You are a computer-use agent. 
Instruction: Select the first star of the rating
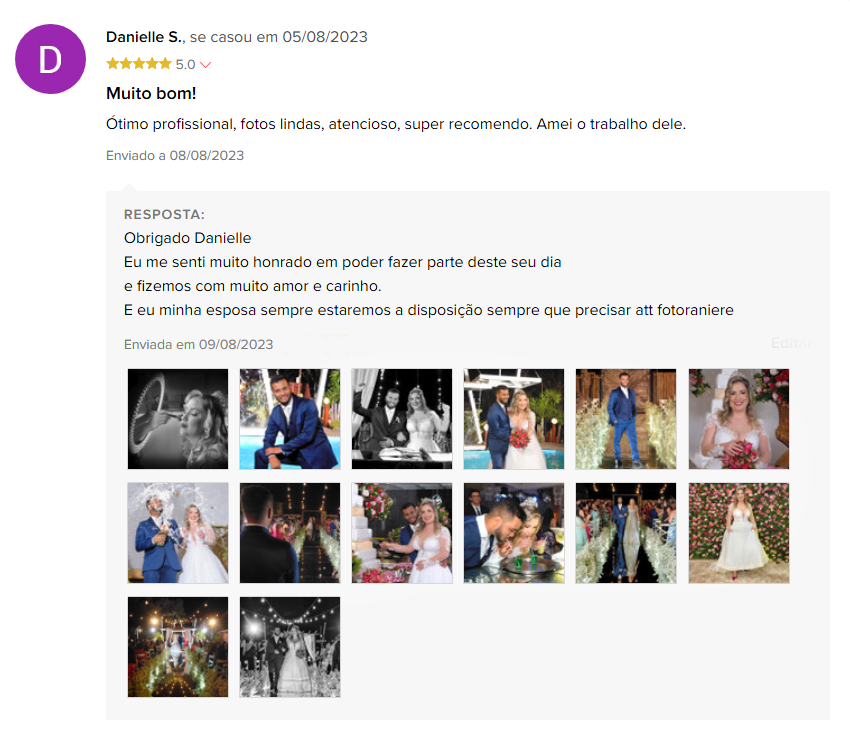coord(111,62)
